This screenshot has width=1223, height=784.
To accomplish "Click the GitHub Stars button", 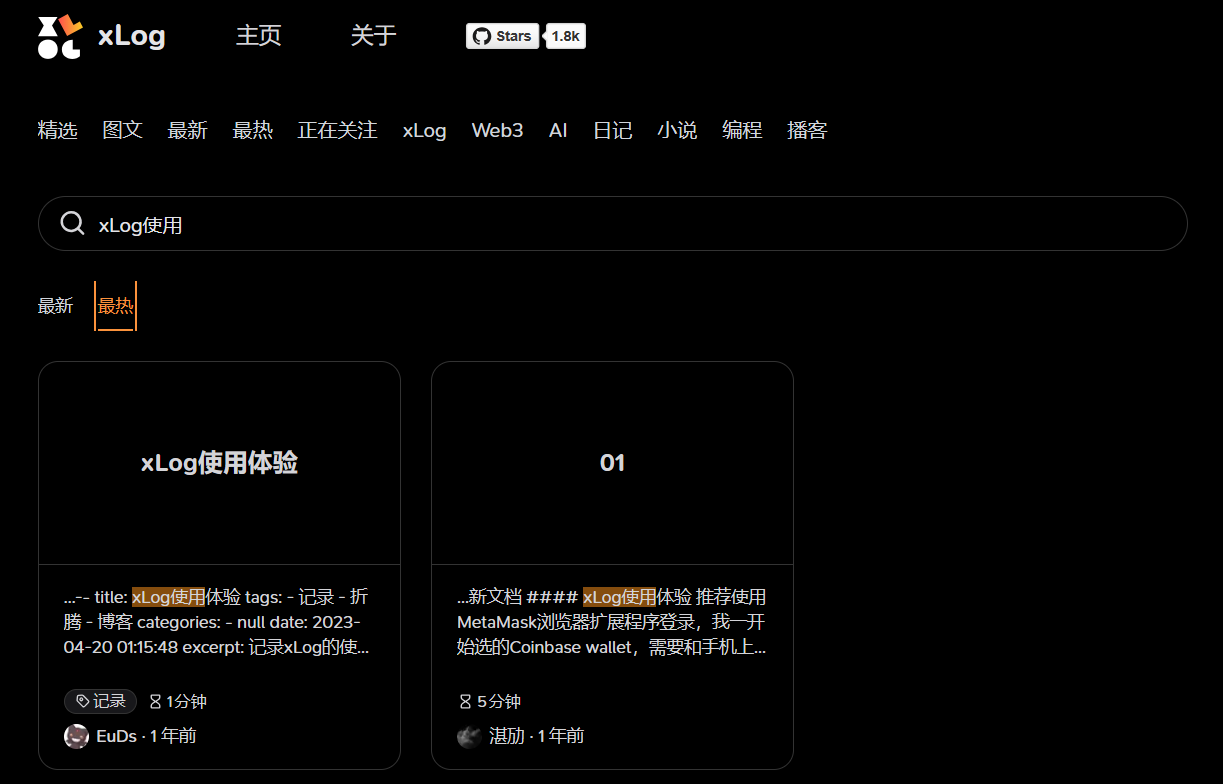I will pyautogui.click(x=503, y=36).
